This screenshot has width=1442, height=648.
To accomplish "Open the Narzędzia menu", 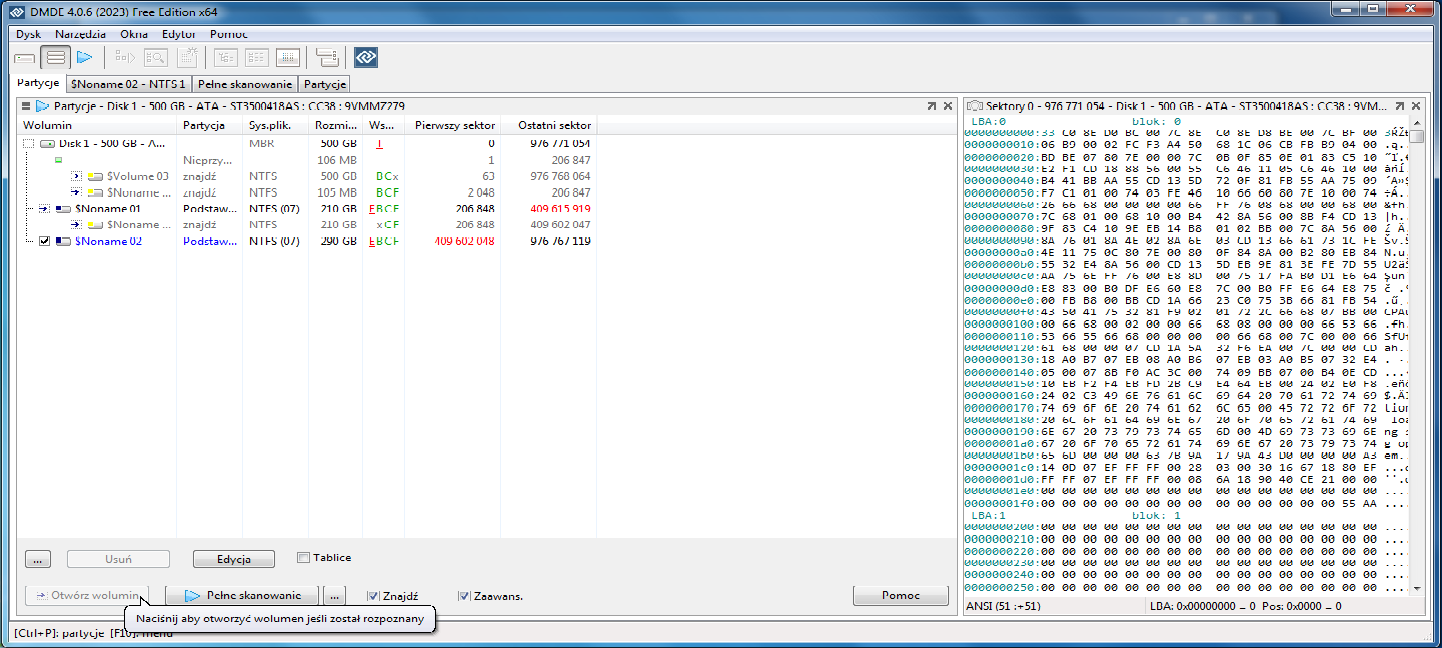I will pyautogui.click(x=80, y=34).
